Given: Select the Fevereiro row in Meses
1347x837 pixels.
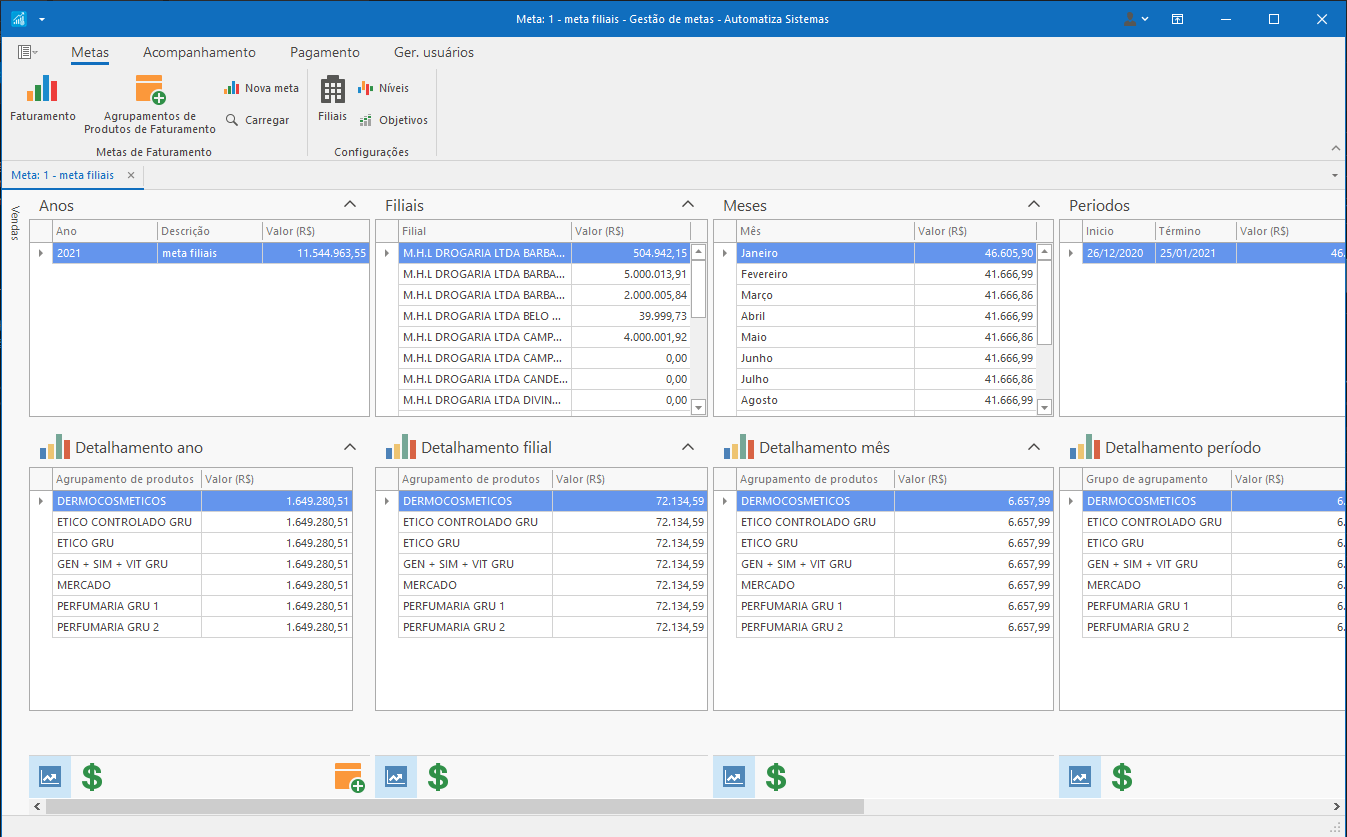Looking at the screenshot, I should point(825,274).
